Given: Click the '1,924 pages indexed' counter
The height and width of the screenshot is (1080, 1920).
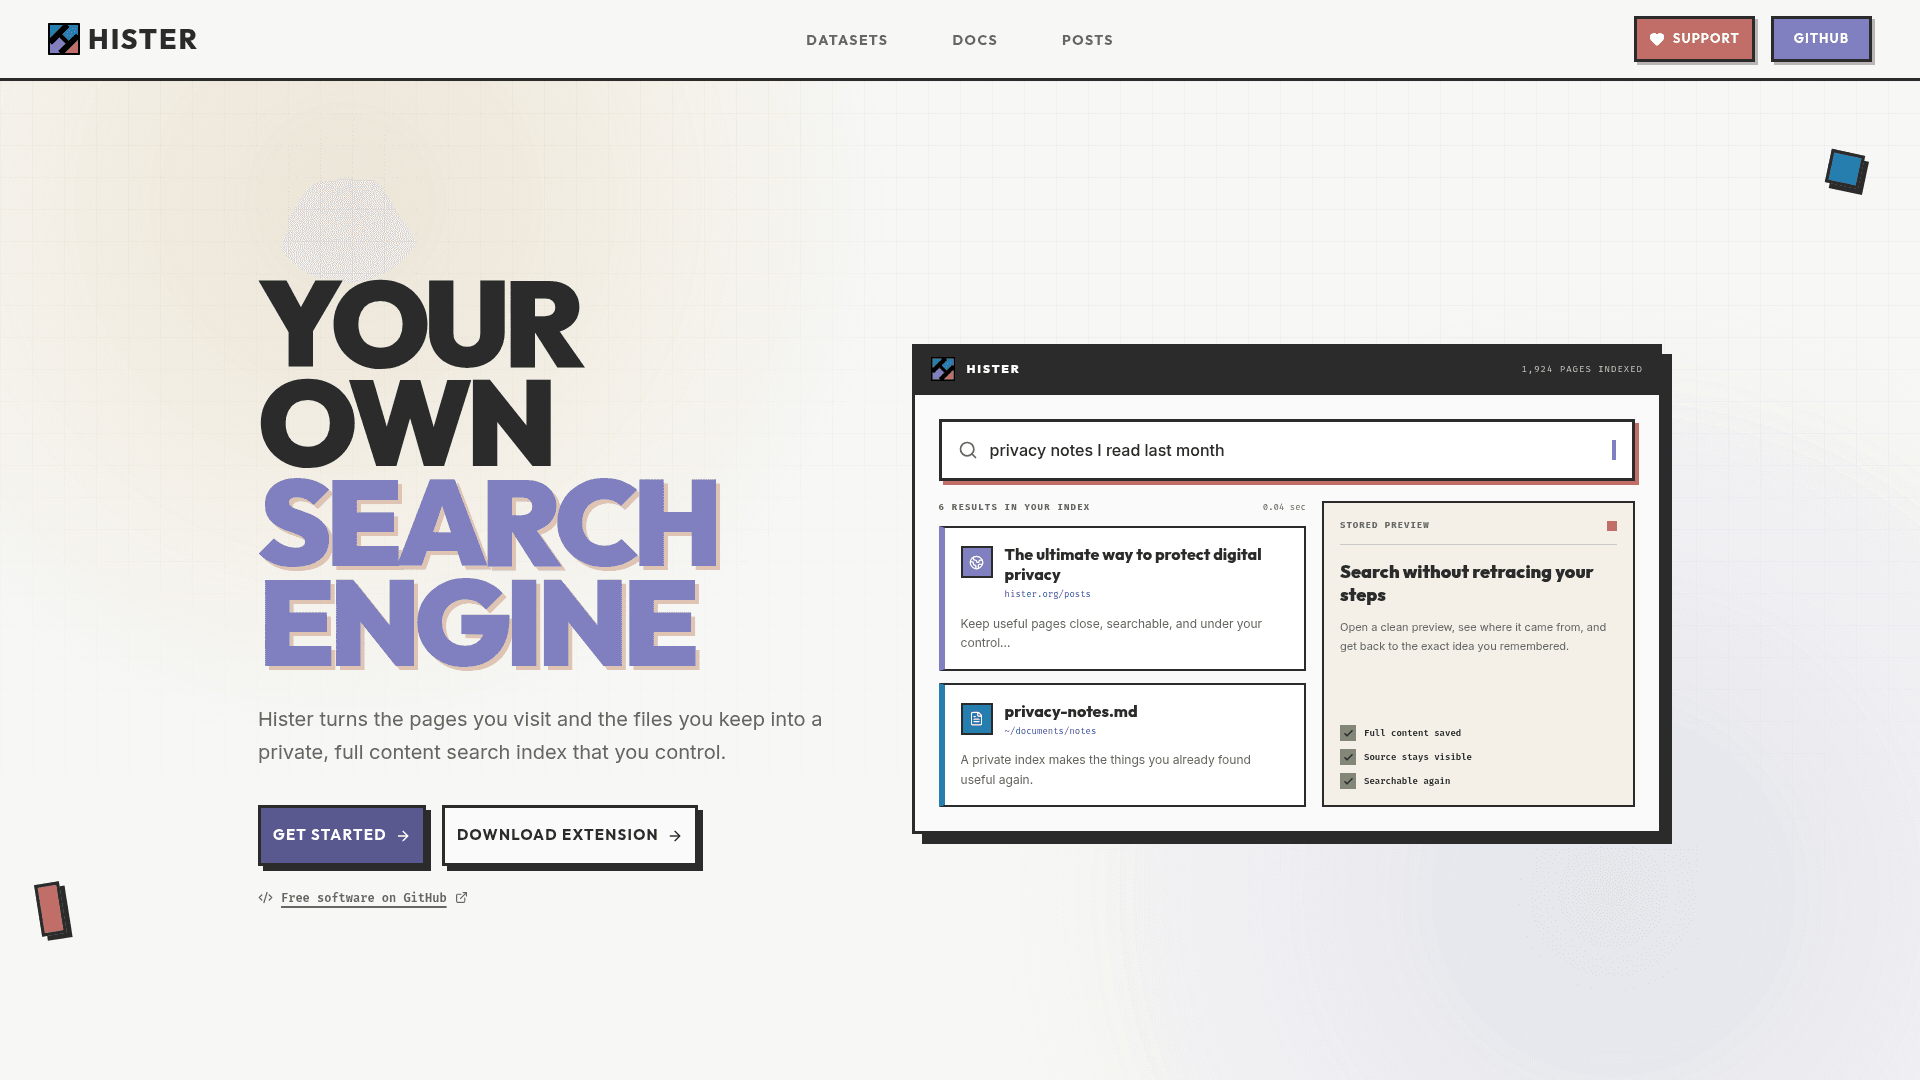Looking at the screenshot, I should click(x=1582, y=369).
